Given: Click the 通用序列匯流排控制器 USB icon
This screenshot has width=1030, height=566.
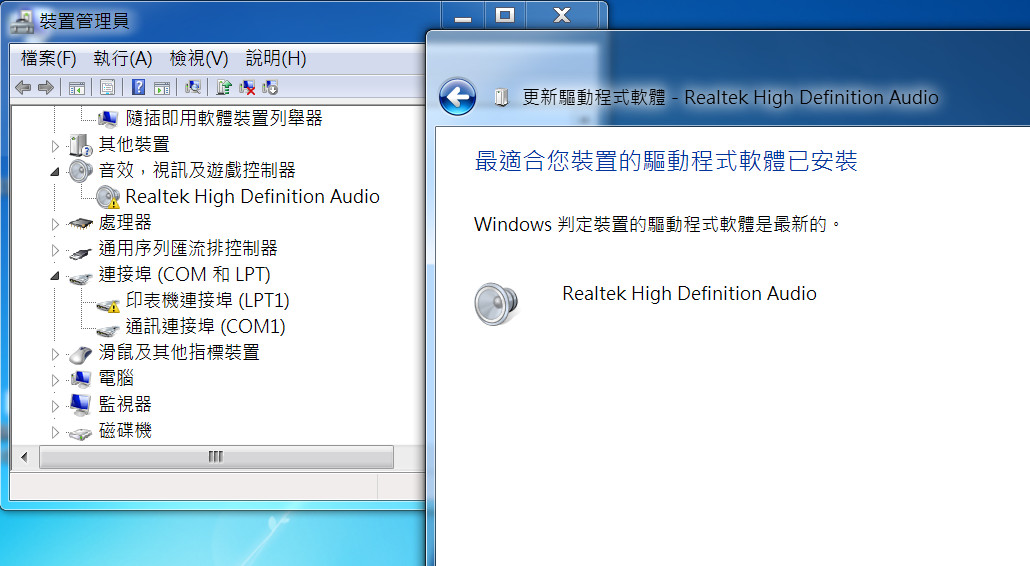Looking at the screenshot, I should [x=80, y=252].
